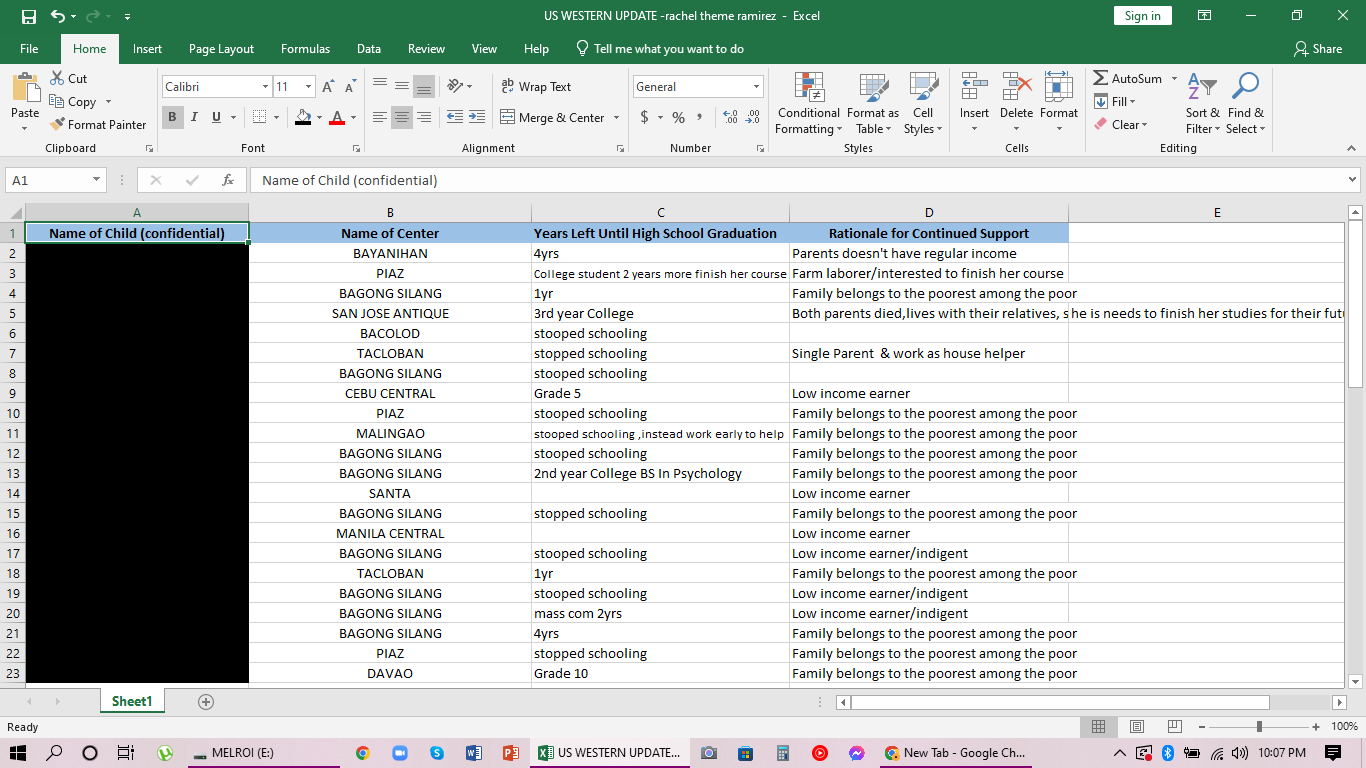Click the Format Painter tool
Image resolution: width=1366 pixels, height=768 pixels.
pyautogui.click(x=98, y=125)
